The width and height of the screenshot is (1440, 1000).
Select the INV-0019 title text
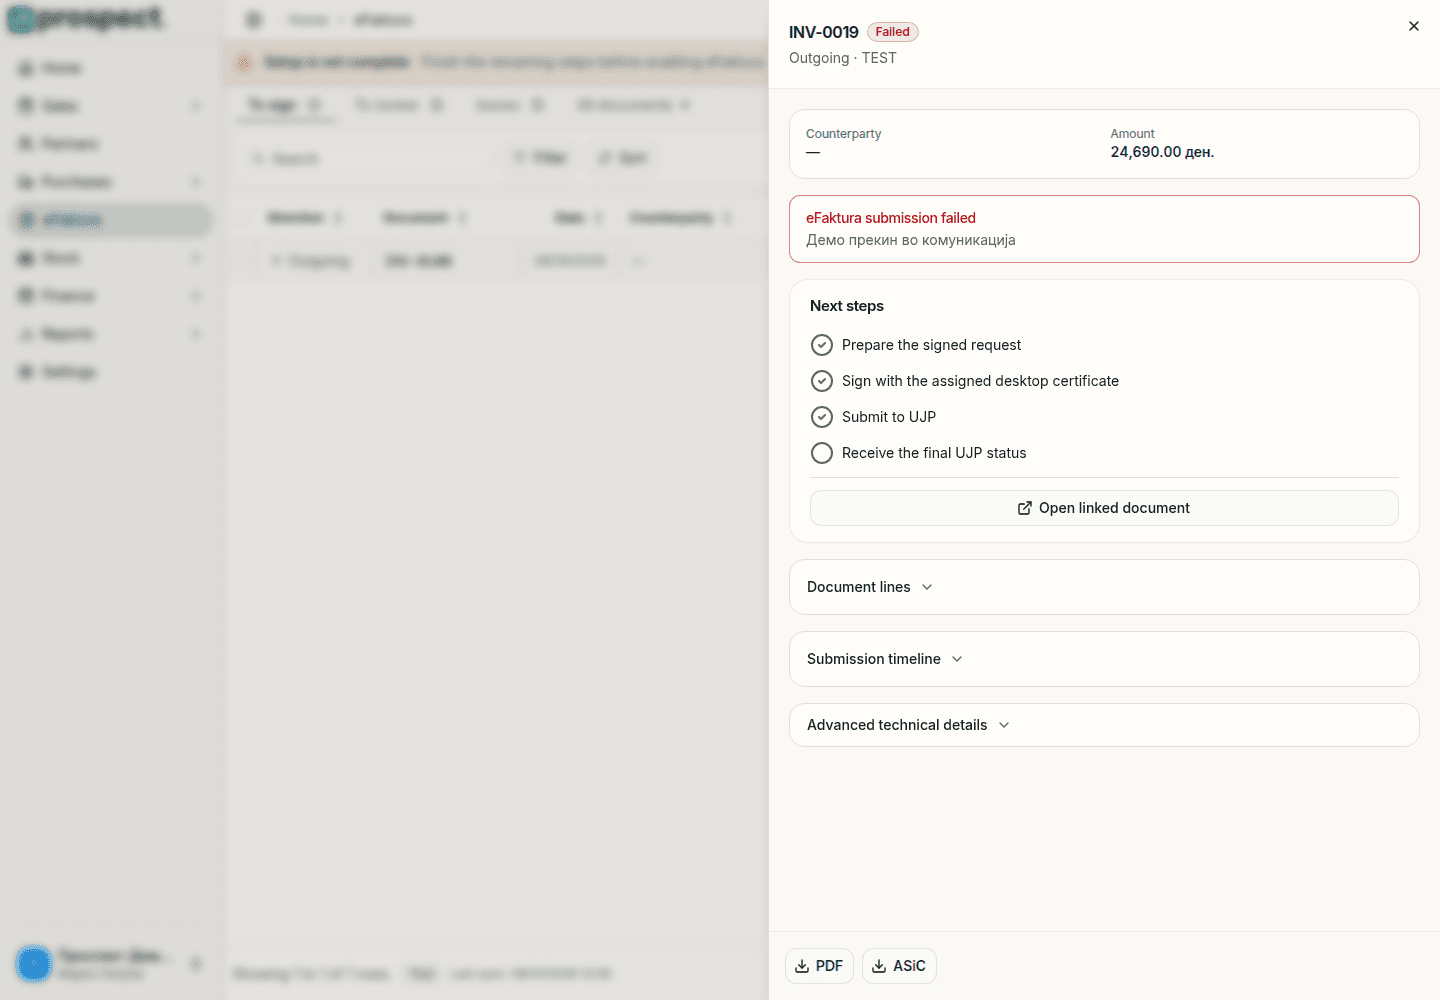point(824,32)
